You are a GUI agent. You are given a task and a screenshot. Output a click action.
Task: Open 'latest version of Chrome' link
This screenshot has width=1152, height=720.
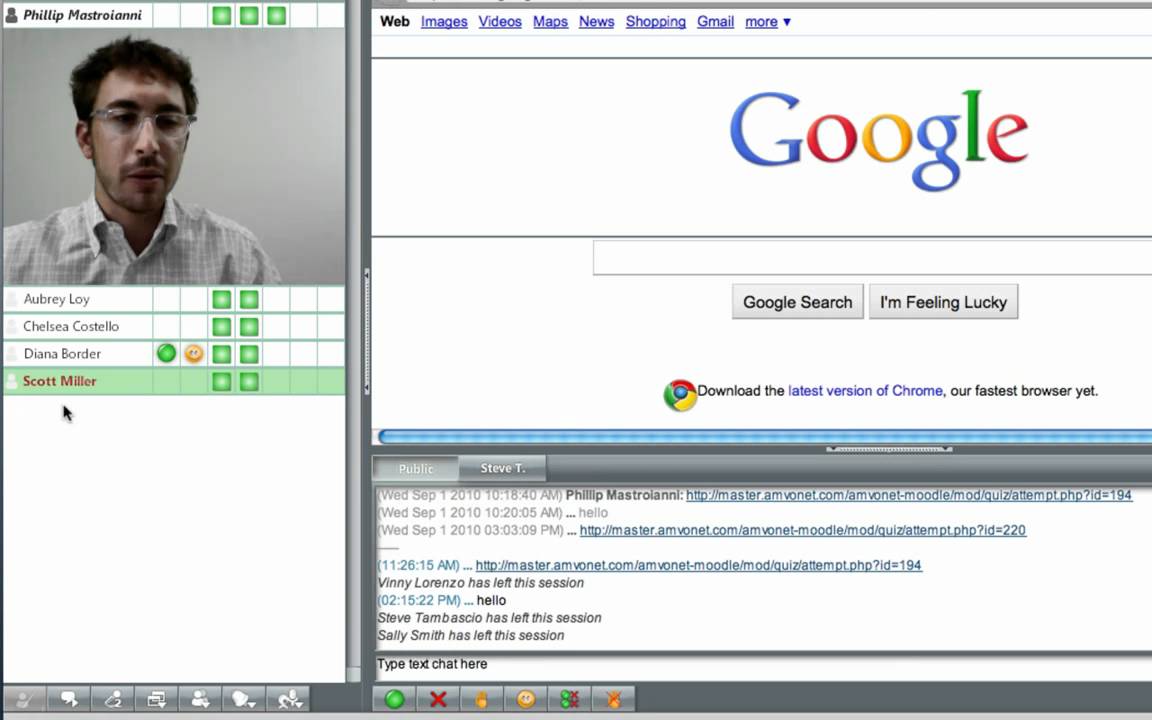(865, 391)
